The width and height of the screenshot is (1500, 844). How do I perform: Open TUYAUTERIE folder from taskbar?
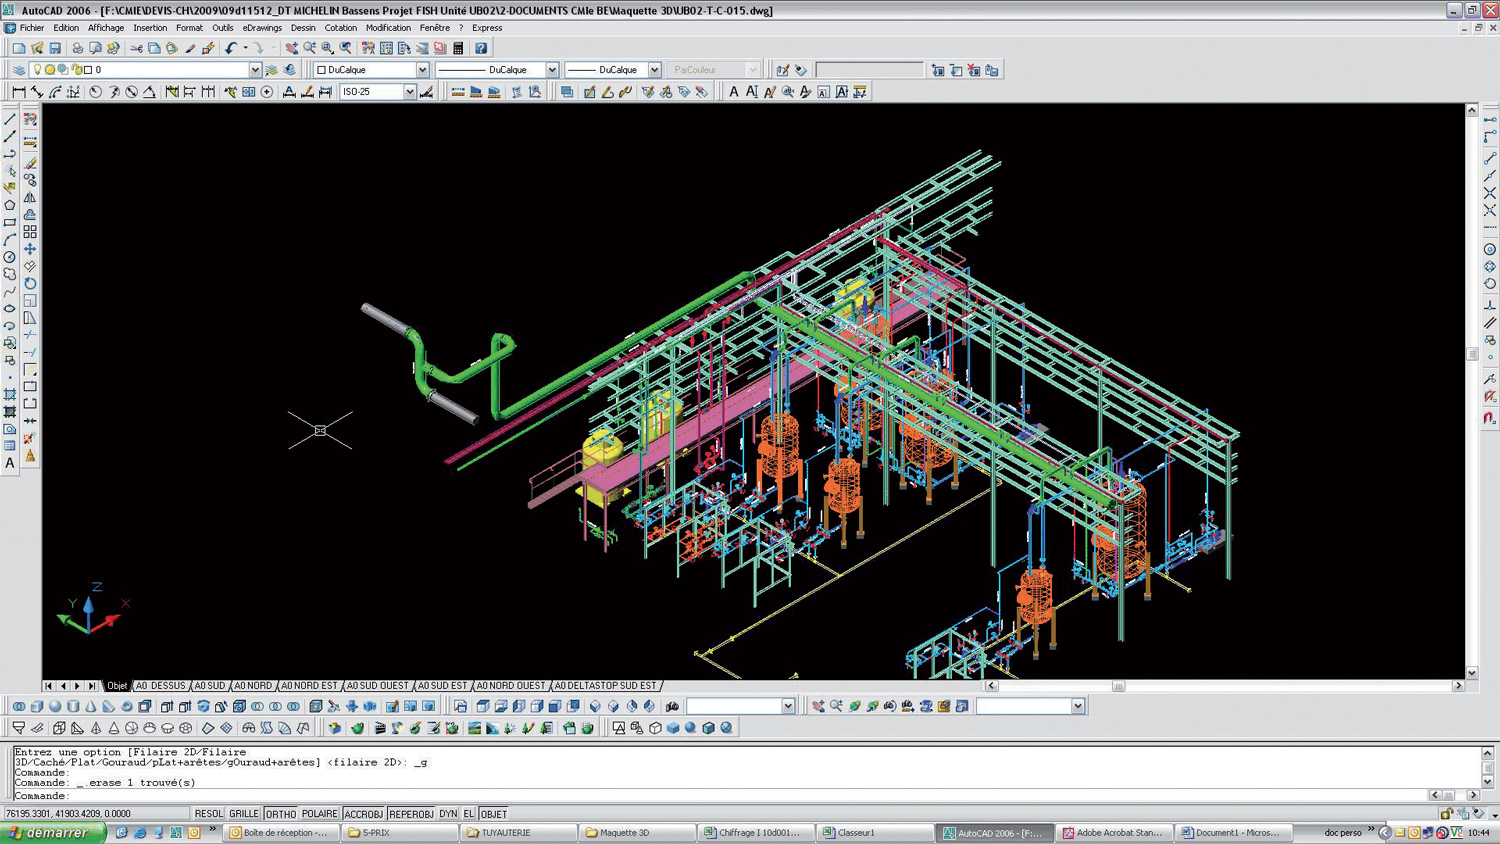[506, 832]
